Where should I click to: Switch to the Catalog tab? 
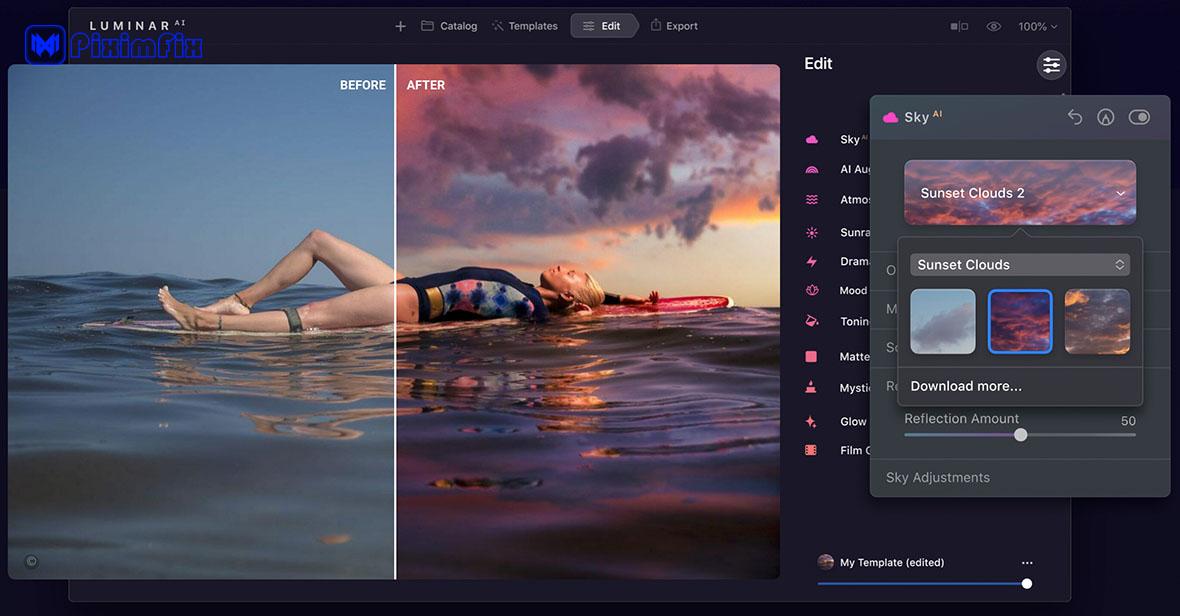click(x=448, y=25)
